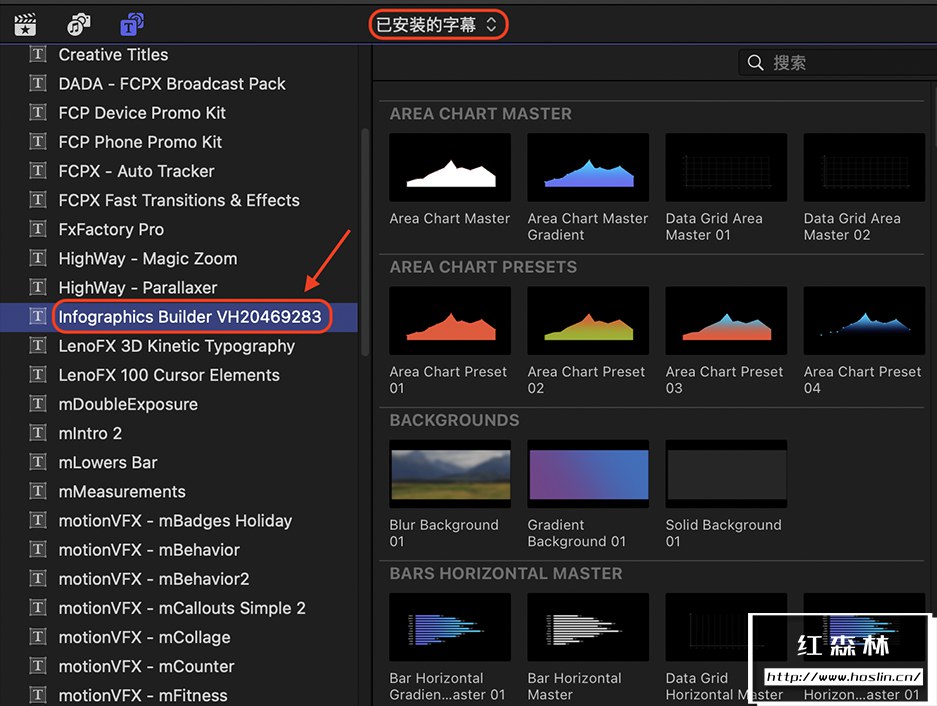Click title icon beside mIntro 2
Image resolution: width=937 pixels, height=706 pixels.
coord(38,433)
